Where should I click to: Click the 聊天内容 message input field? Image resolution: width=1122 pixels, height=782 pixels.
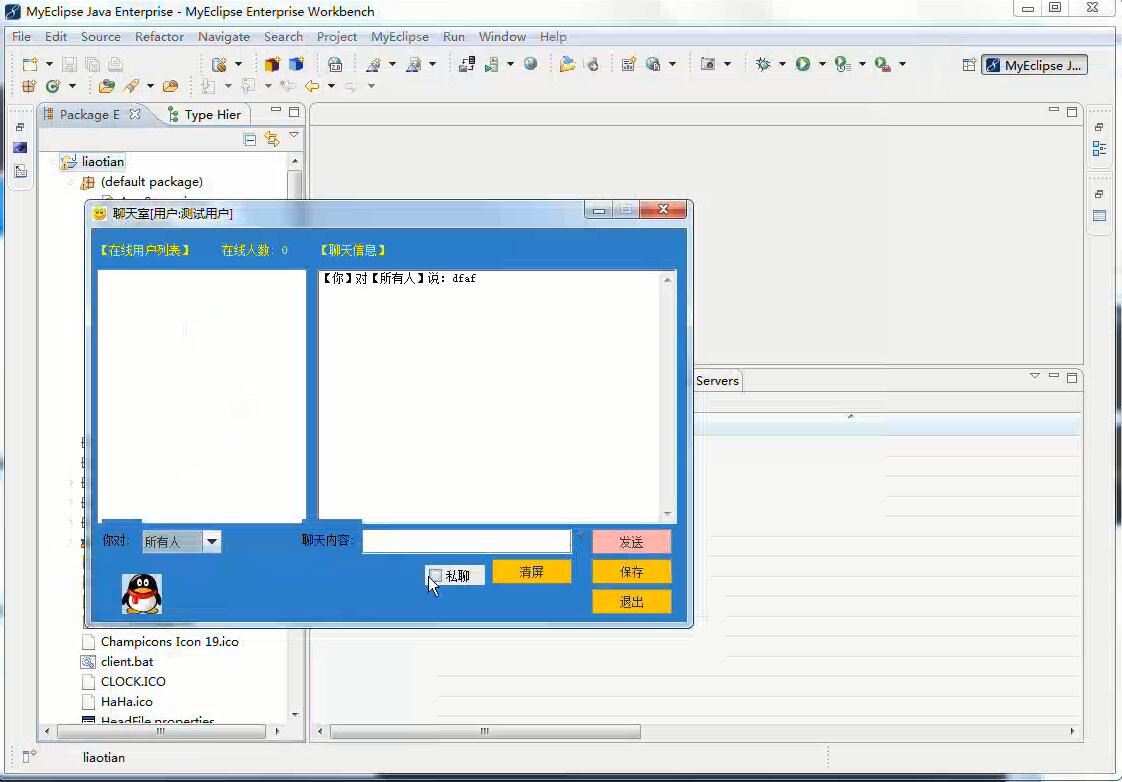point(467,541)
